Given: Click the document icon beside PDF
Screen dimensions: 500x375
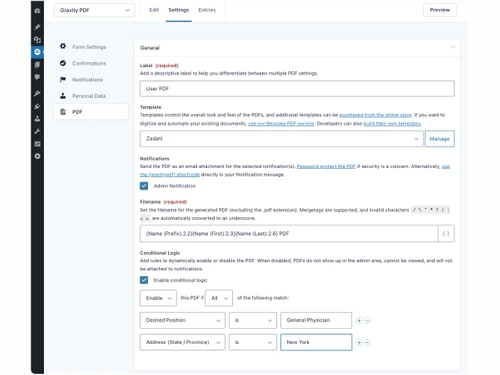Looking at the screenshot, I should (63, 112).
